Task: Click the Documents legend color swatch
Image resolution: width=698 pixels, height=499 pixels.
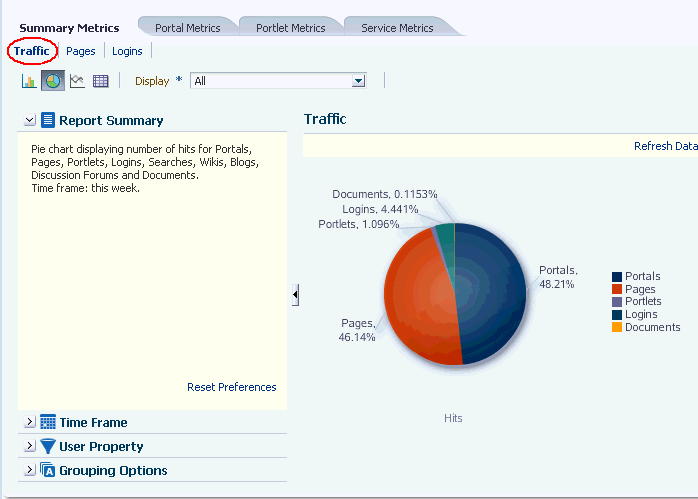Action: pyautogui.click(x=617, y=327)
